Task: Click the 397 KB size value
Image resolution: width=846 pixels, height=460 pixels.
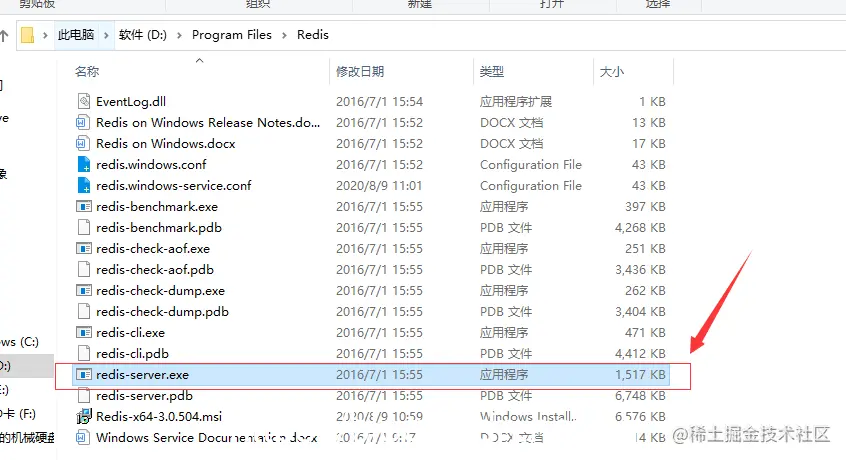Action: (645, 207)
